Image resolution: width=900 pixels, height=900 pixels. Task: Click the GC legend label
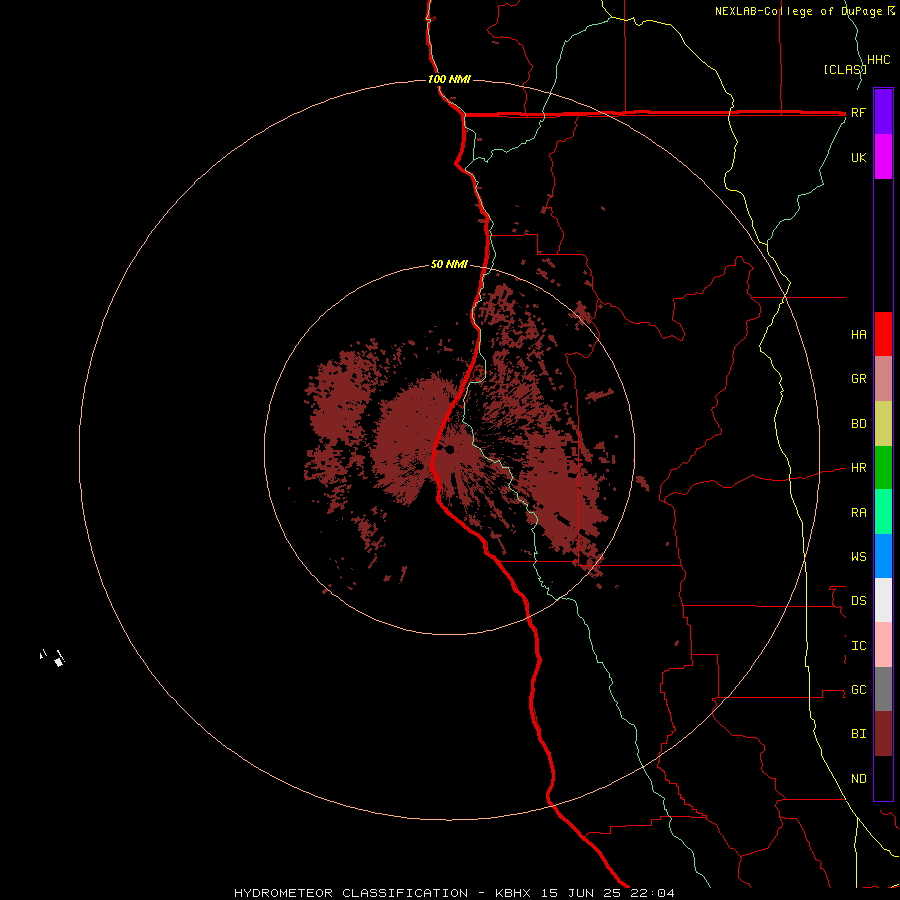pos(858,690)
